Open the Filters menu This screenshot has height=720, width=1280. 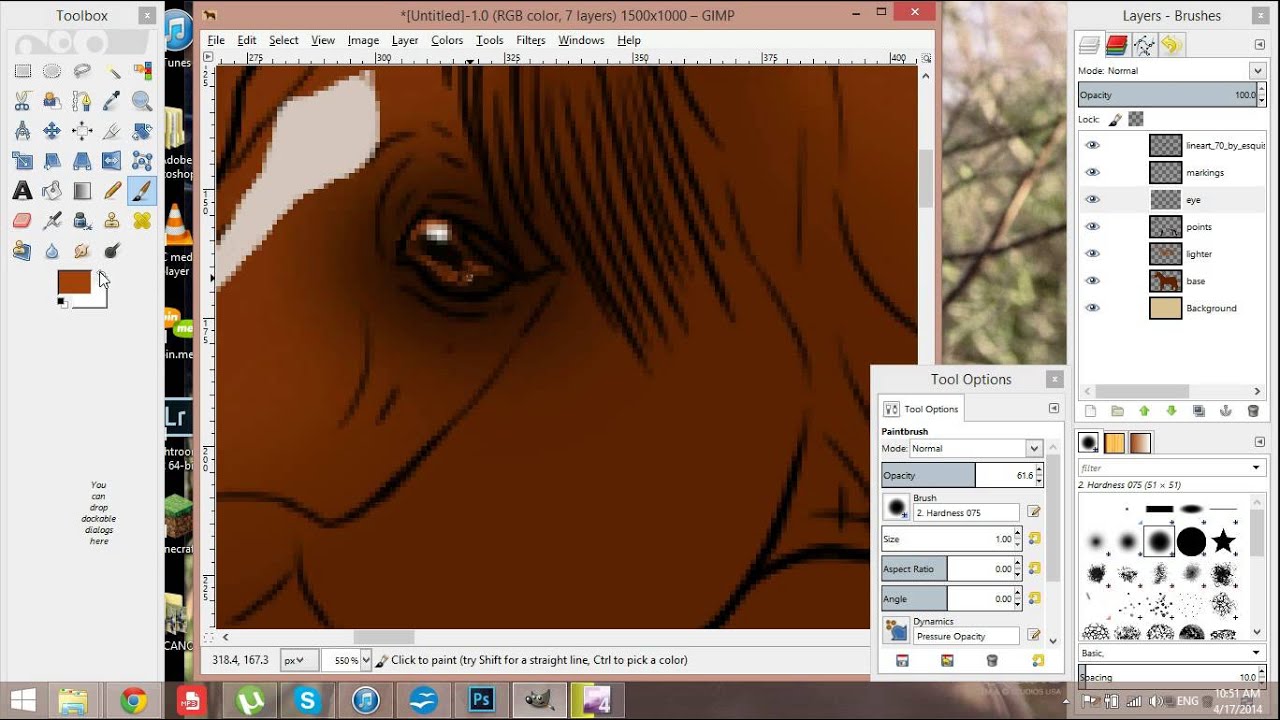coord(531,40)
